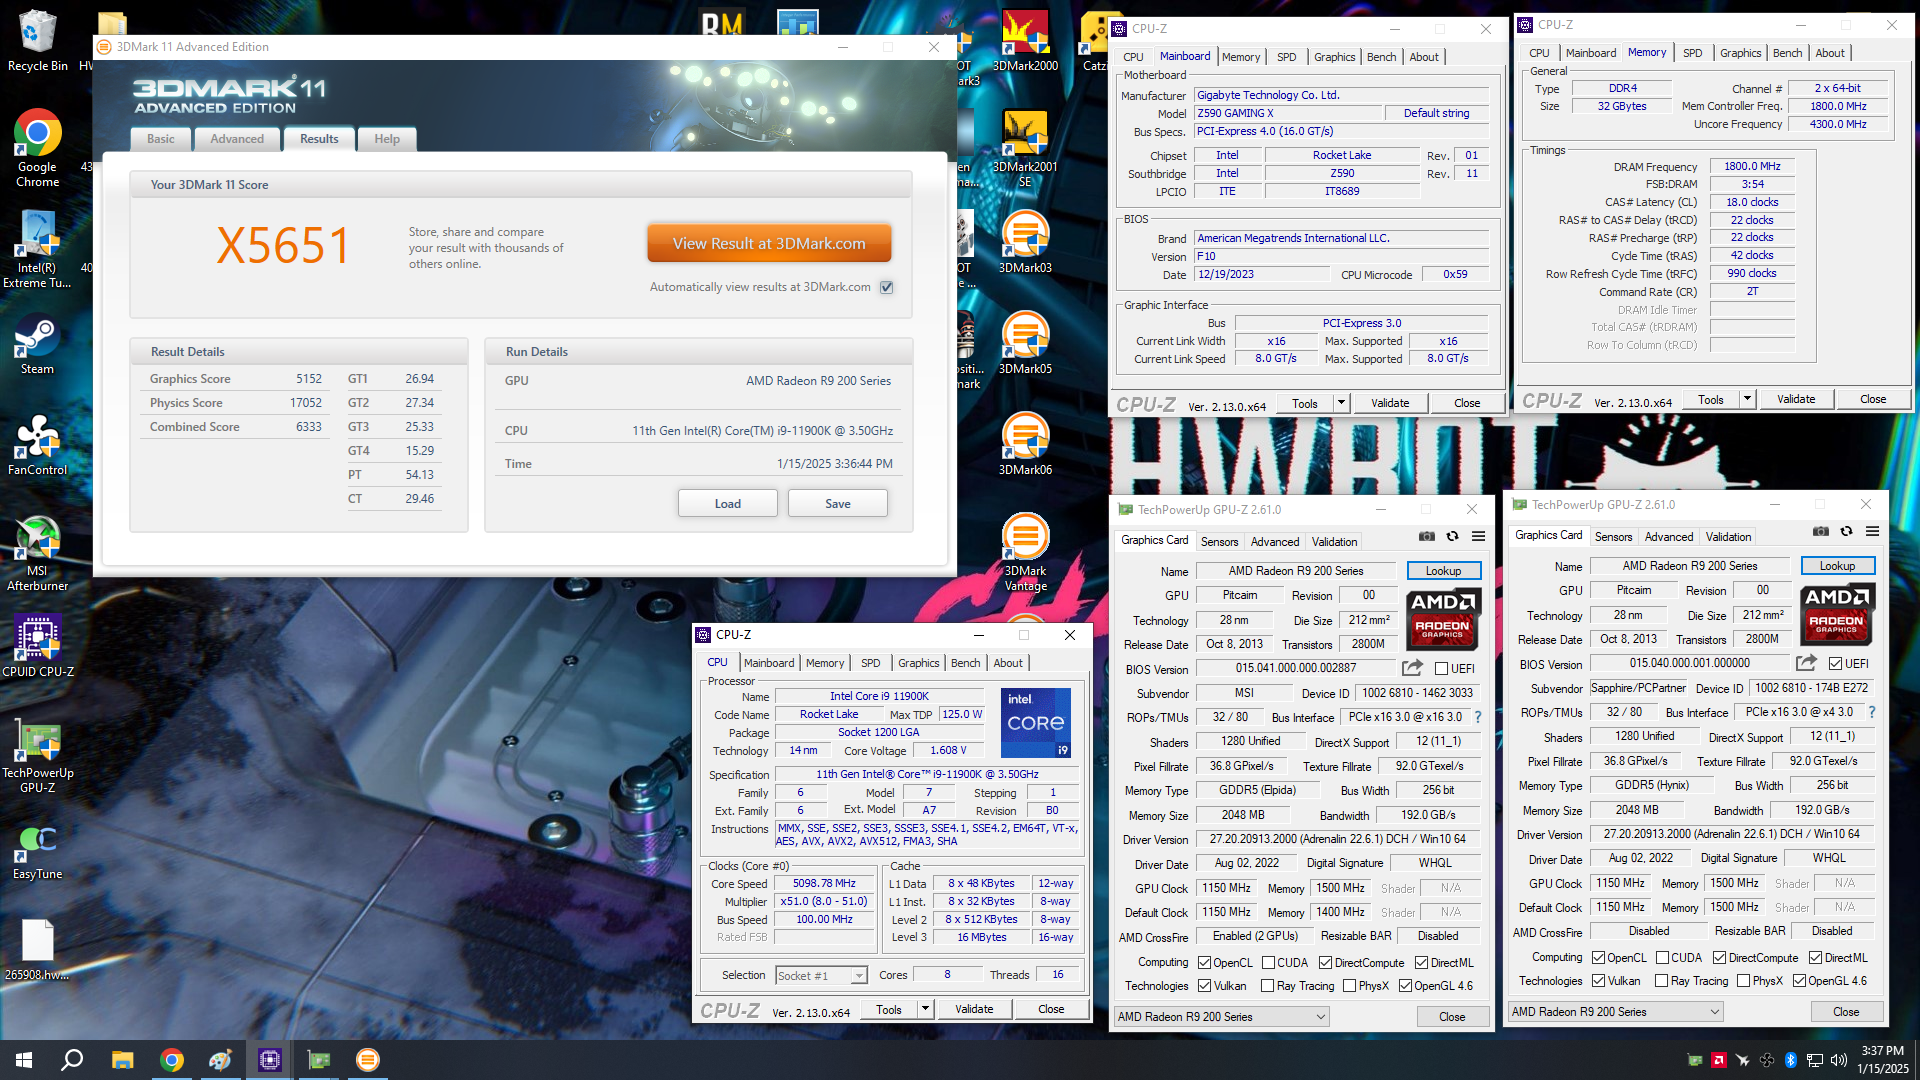Click View Result at 3DMark.com button

[x=769, y=243]
